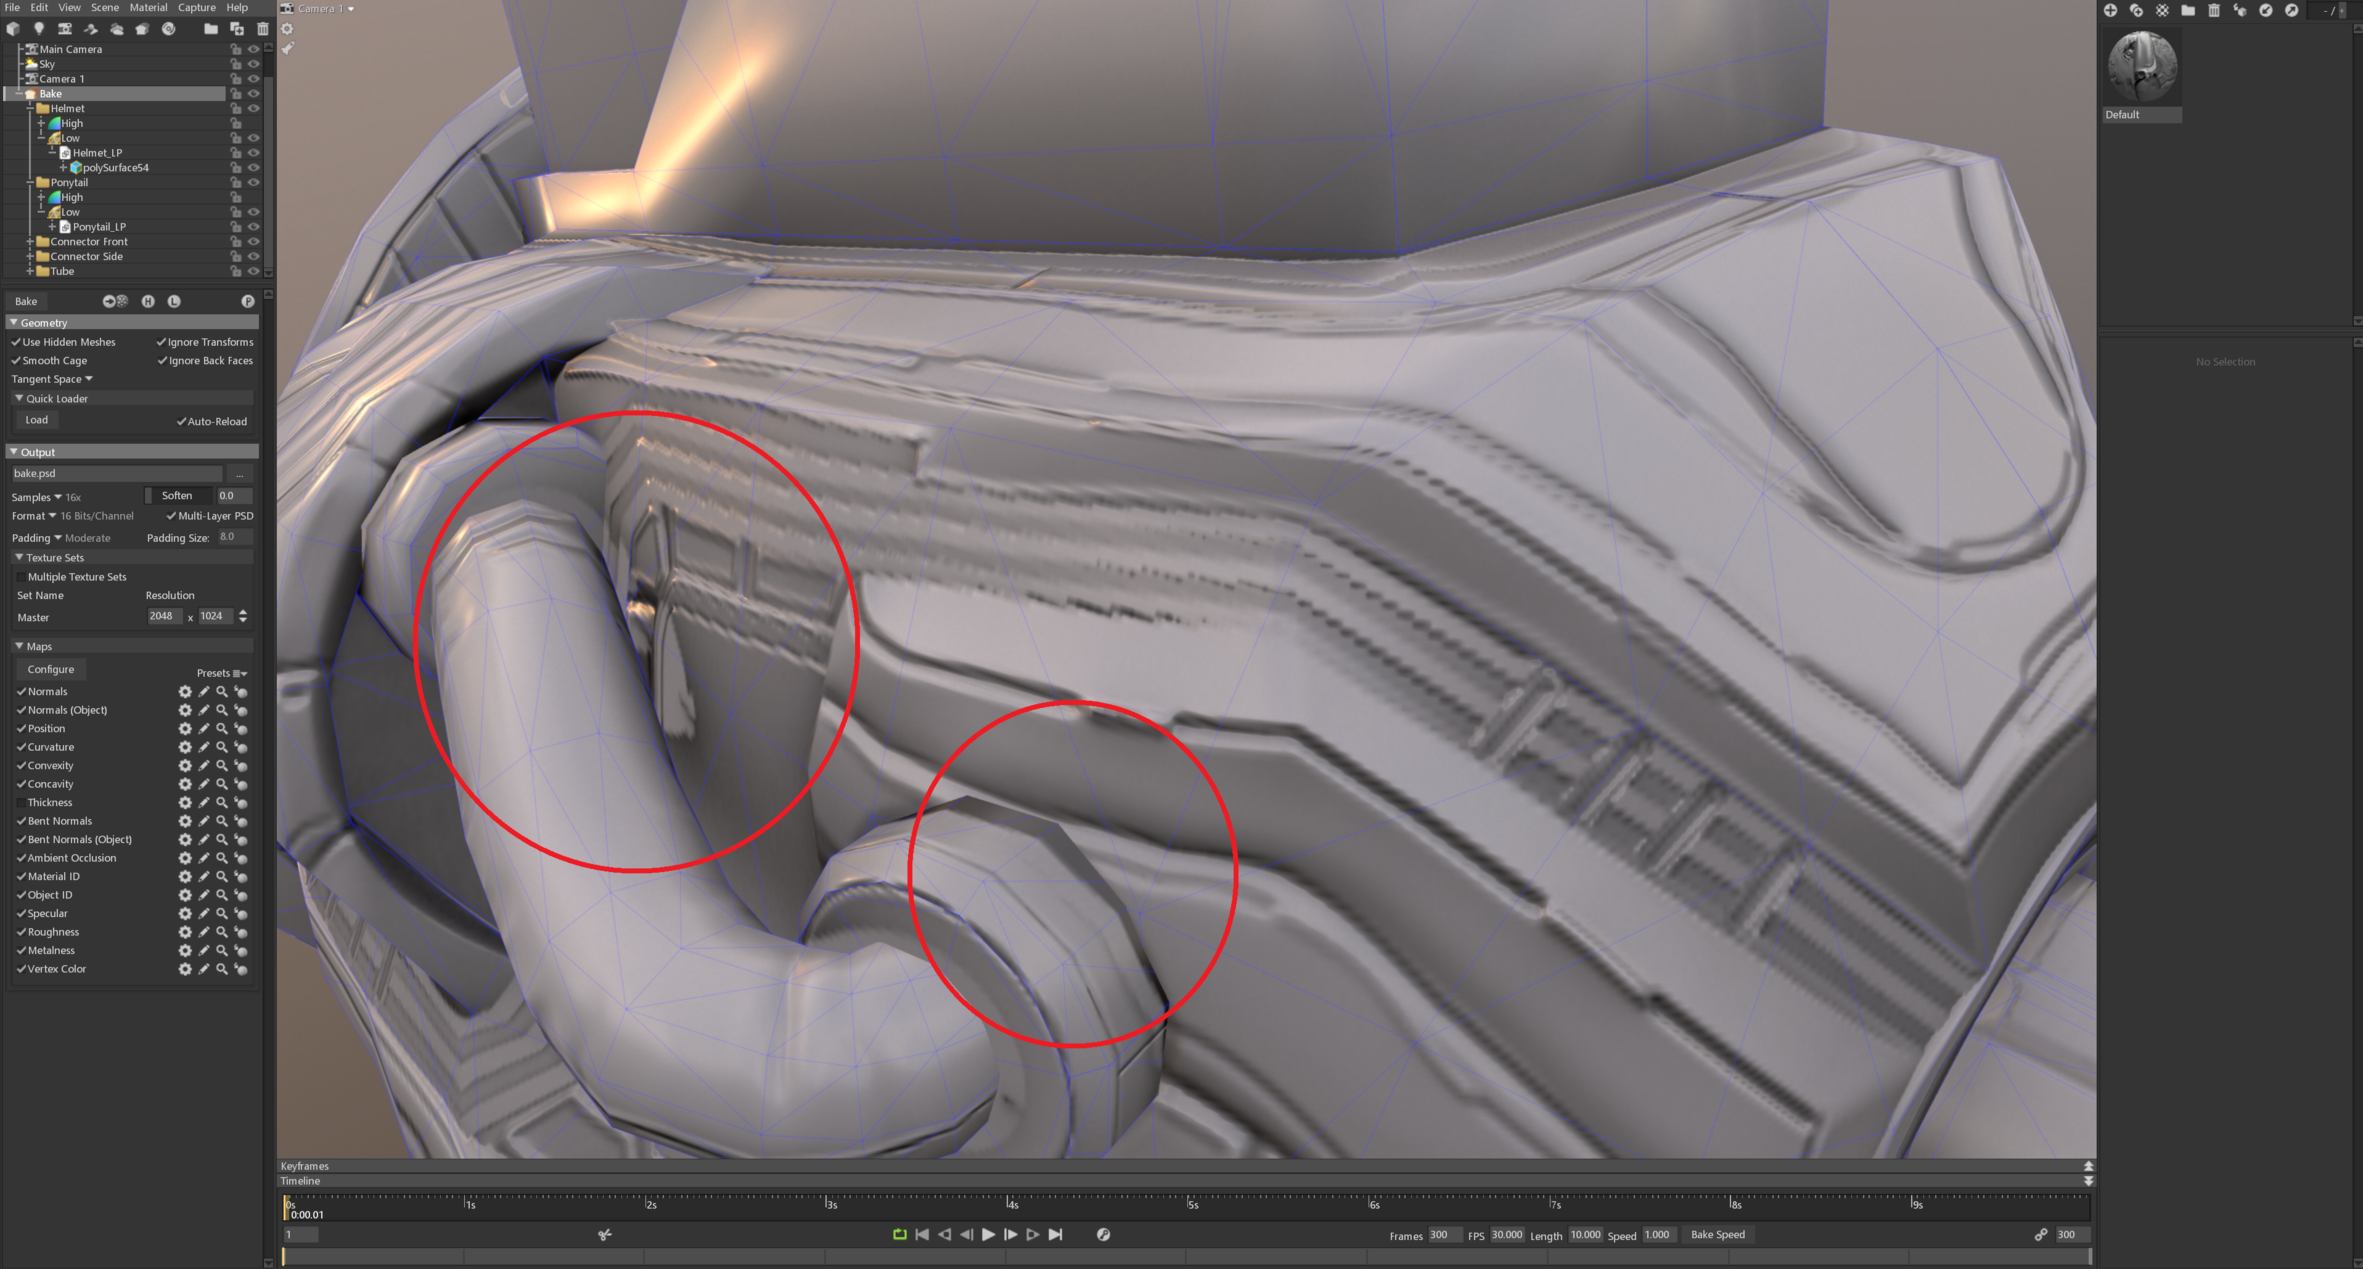The height and width of the screenshot is (1269, 2363).
Task: Enable Ignore Transforms option
Action: tap(161, 341)
